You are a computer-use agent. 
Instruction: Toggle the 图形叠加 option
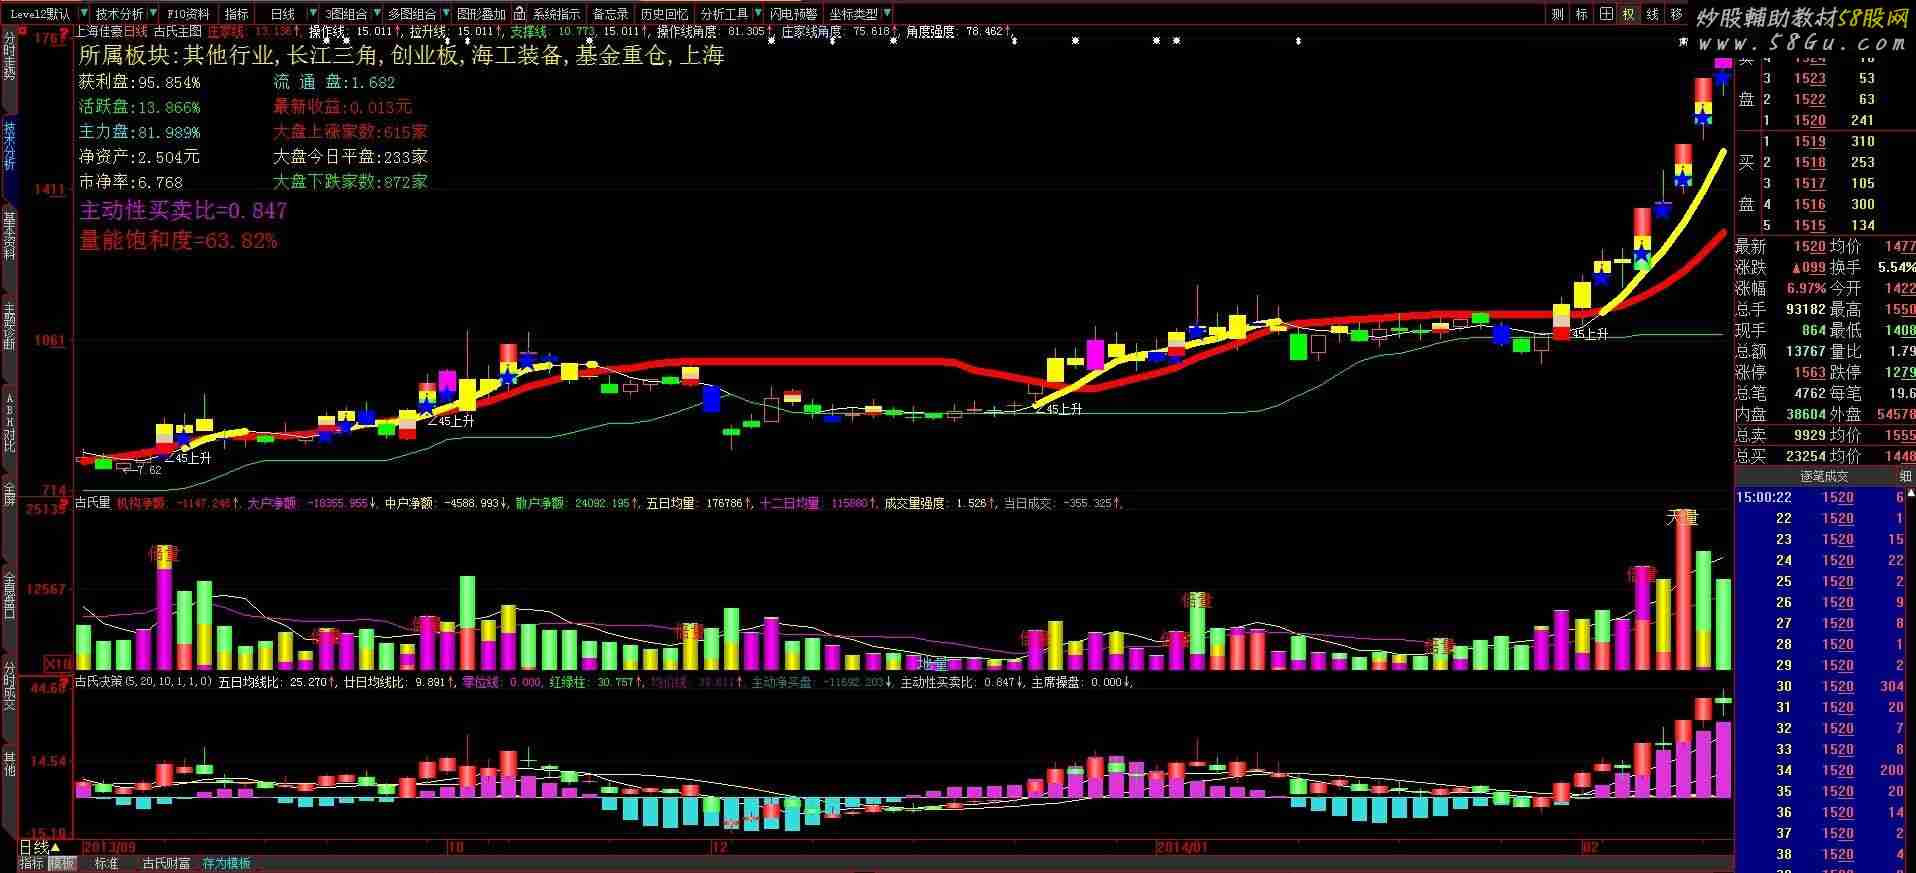[481, 14]
